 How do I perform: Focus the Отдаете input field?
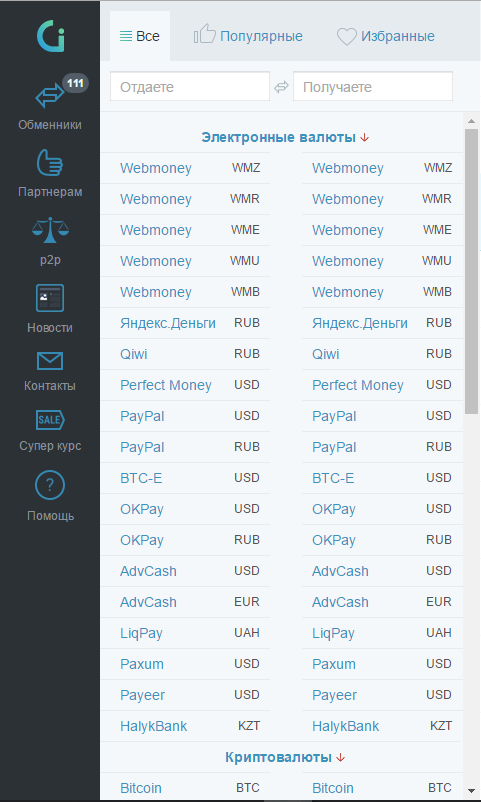coord(190,86)
